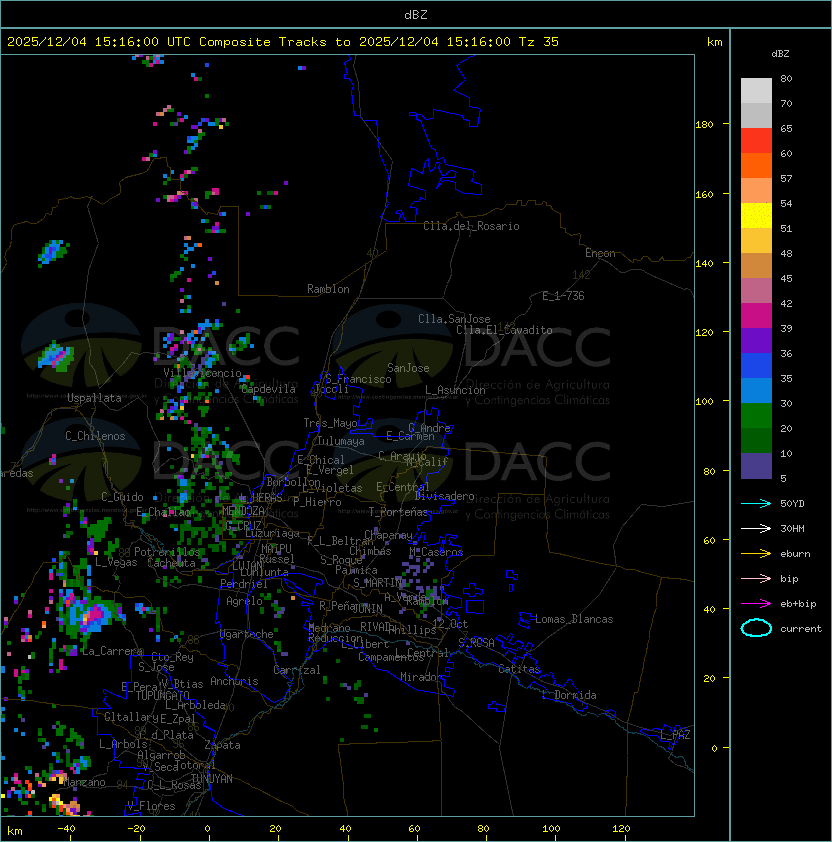
Task: Click the cyan 50YD track arrow in legend
Action: click(x=756, y=503)
